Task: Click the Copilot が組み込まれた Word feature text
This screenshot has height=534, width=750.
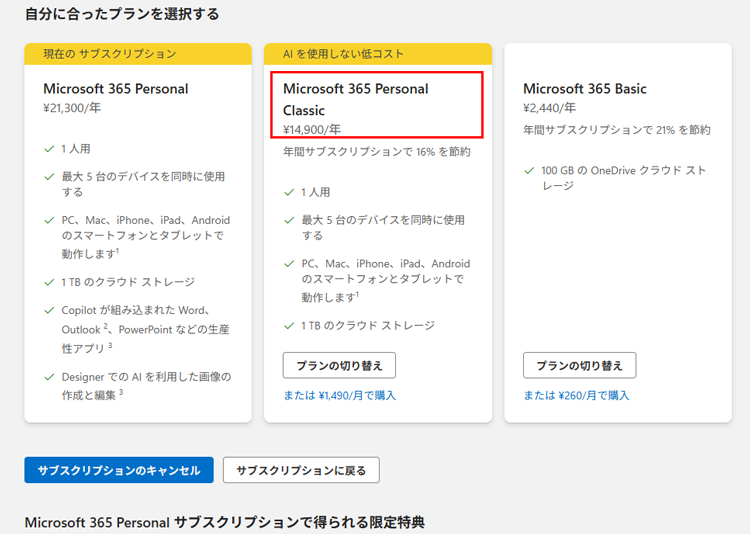Action: pos(145,329)
